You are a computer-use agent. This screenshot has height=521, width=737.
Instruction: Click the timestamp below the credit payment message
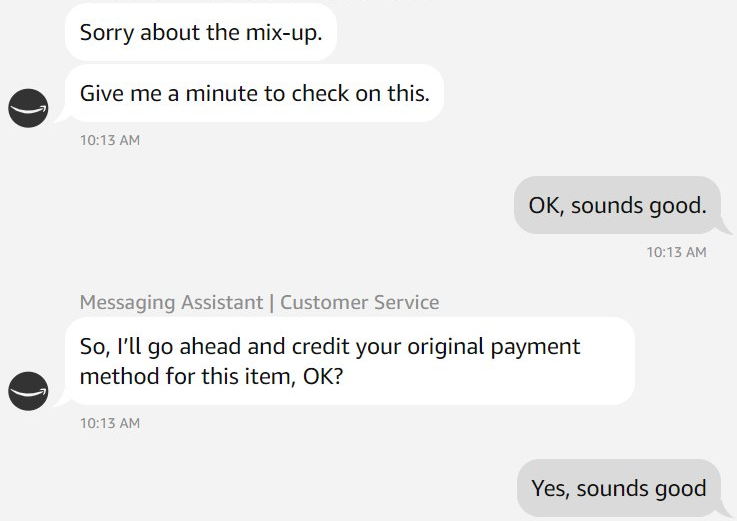110,423
